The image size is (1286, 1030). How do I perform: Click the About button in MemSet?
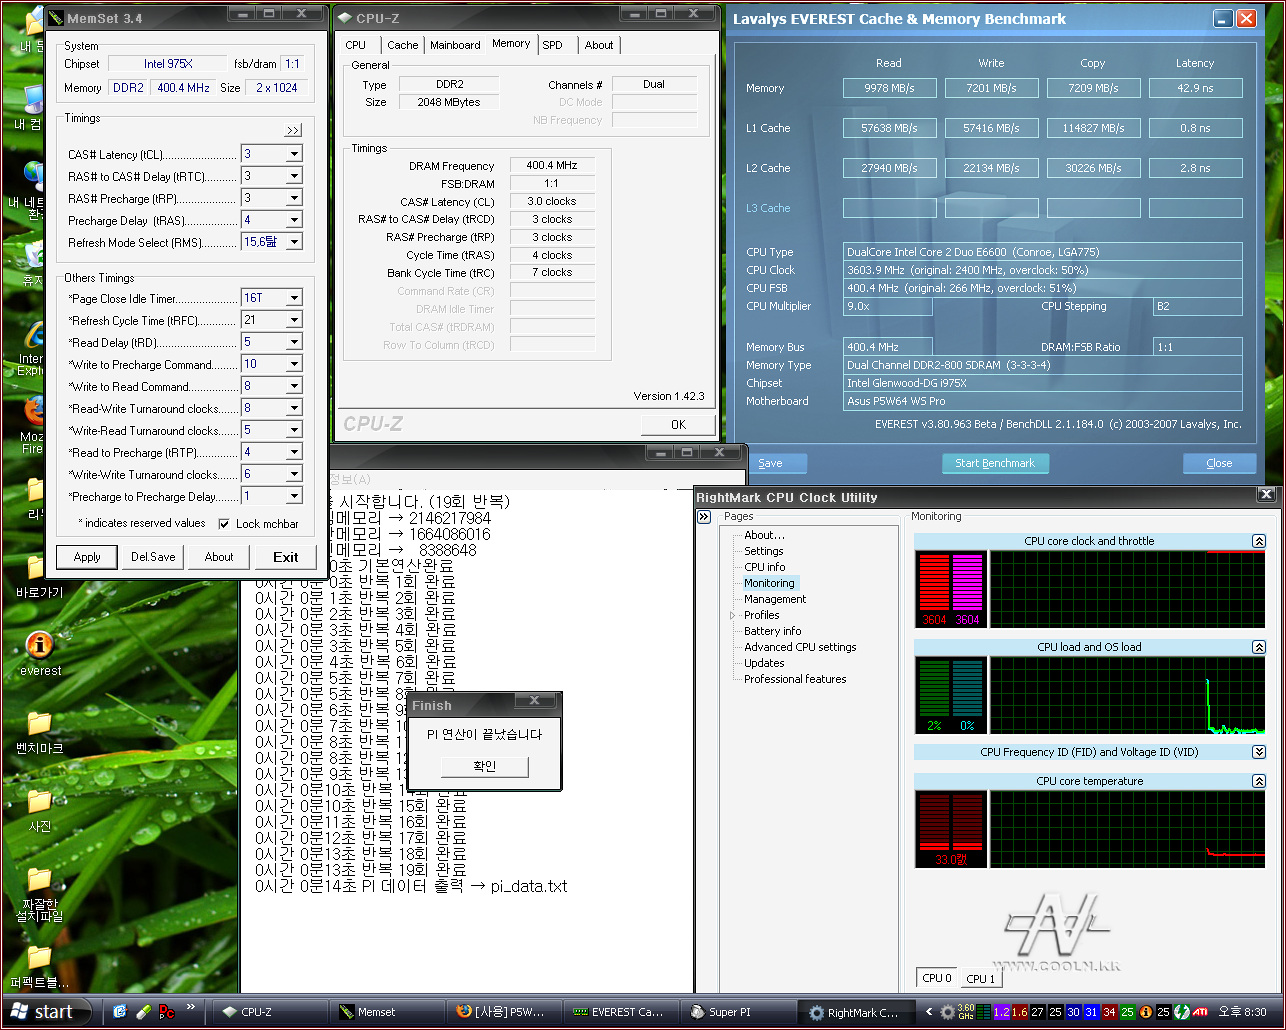point(219,557)
